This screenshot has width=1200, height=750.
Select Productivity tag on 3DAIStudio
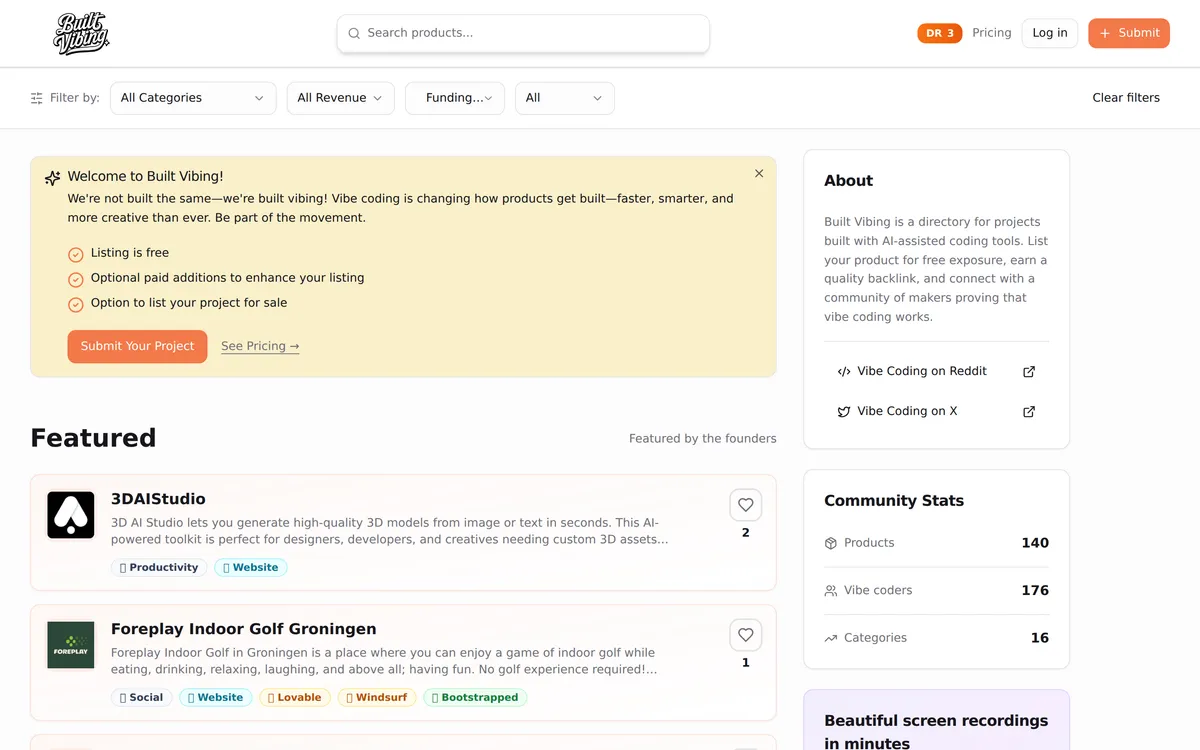(159, 567)
